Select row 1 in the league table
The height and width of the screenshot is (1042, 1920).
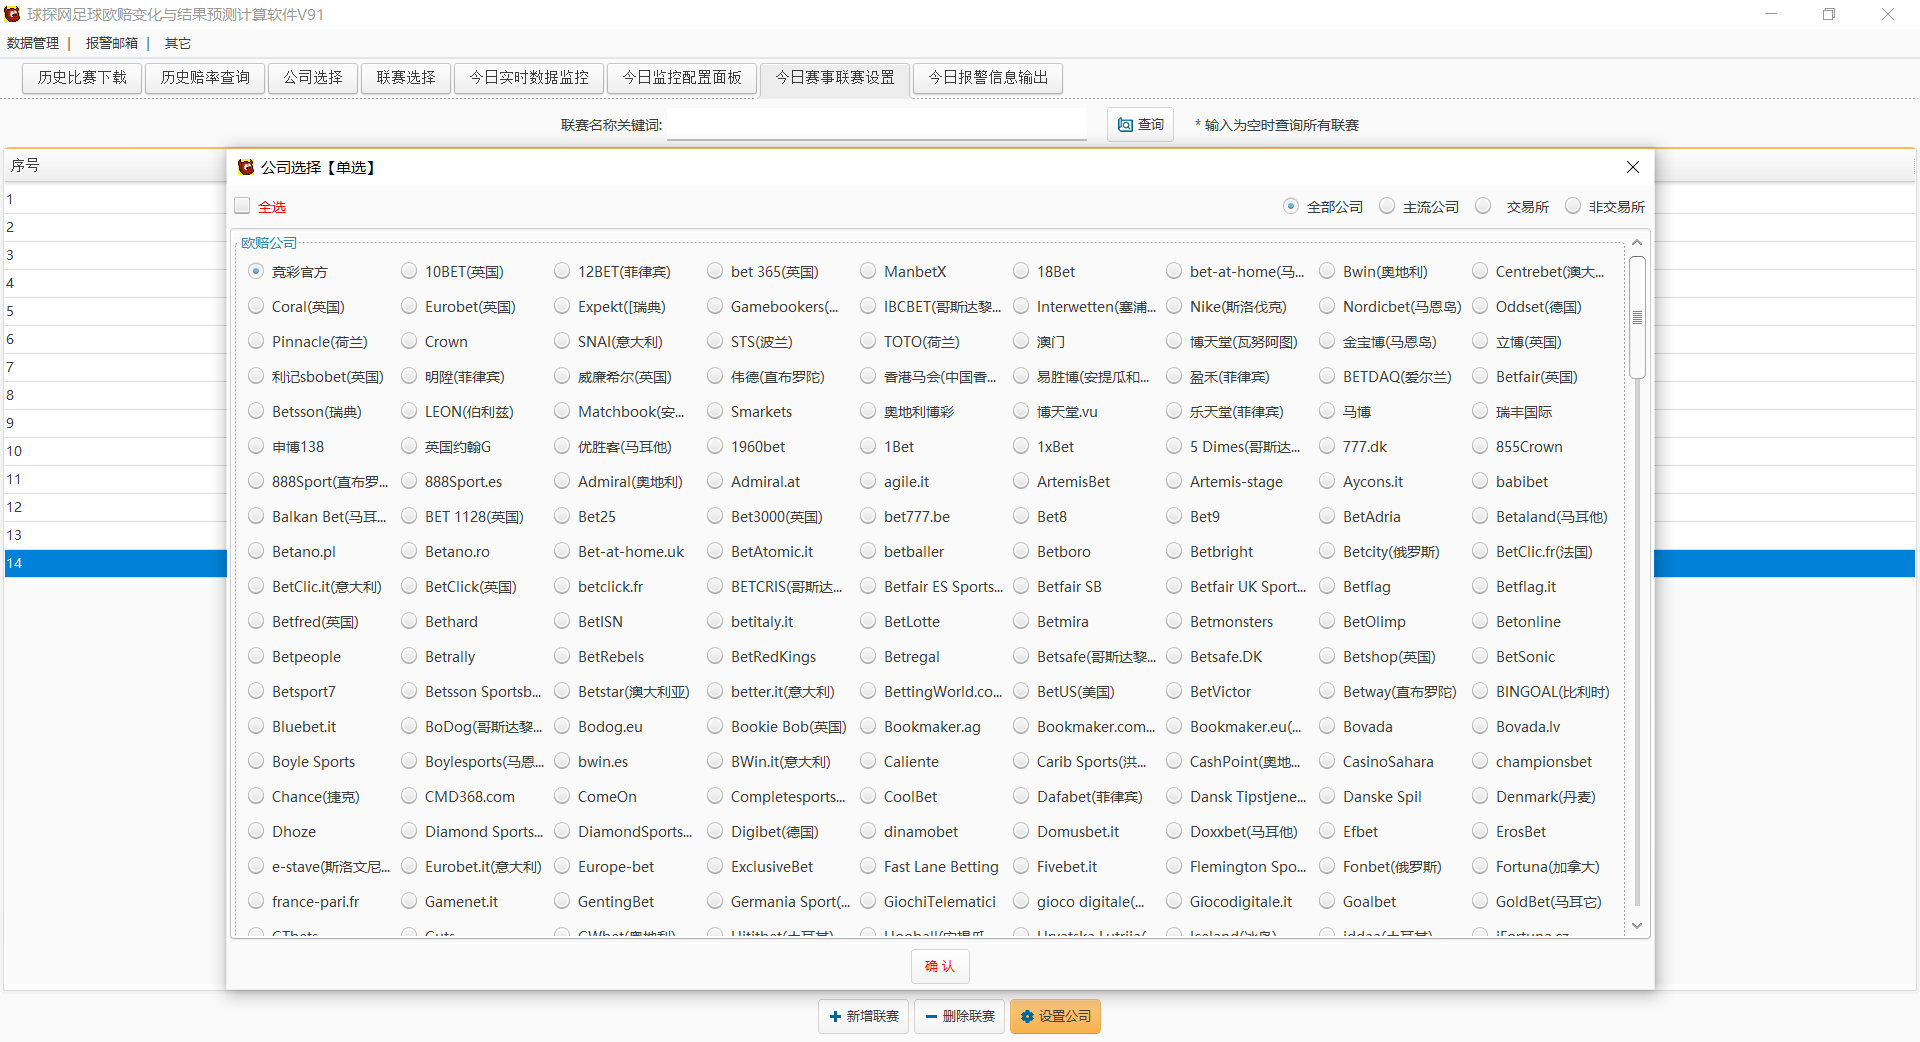coord(116,199)
